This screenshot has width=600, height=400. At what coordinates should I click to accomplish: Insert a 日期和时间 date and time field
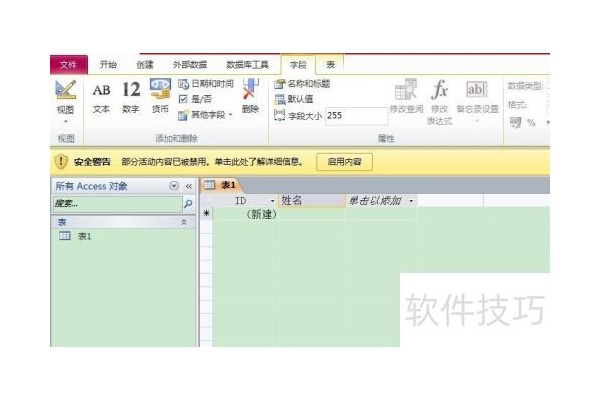pos(206,84)
